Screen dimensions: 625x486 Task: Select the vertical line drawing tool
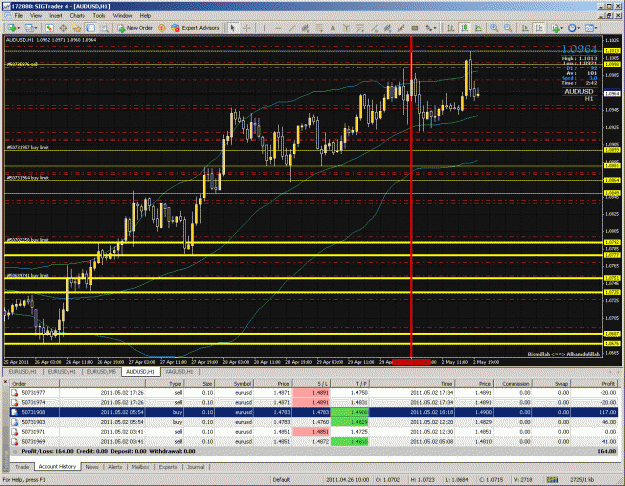tap(264, 28)
